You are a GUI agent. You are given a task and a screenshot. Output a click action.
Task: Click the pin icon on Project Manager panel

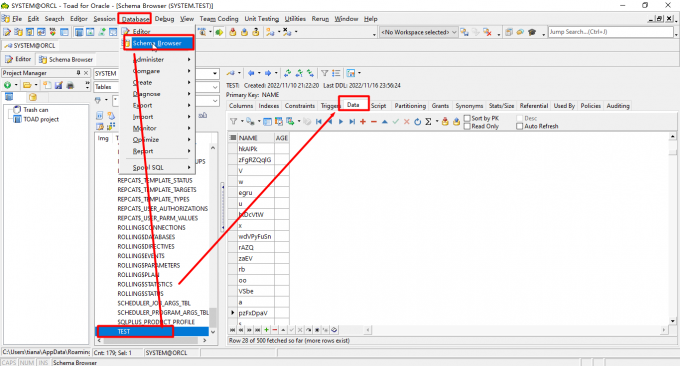coord(78,73)
